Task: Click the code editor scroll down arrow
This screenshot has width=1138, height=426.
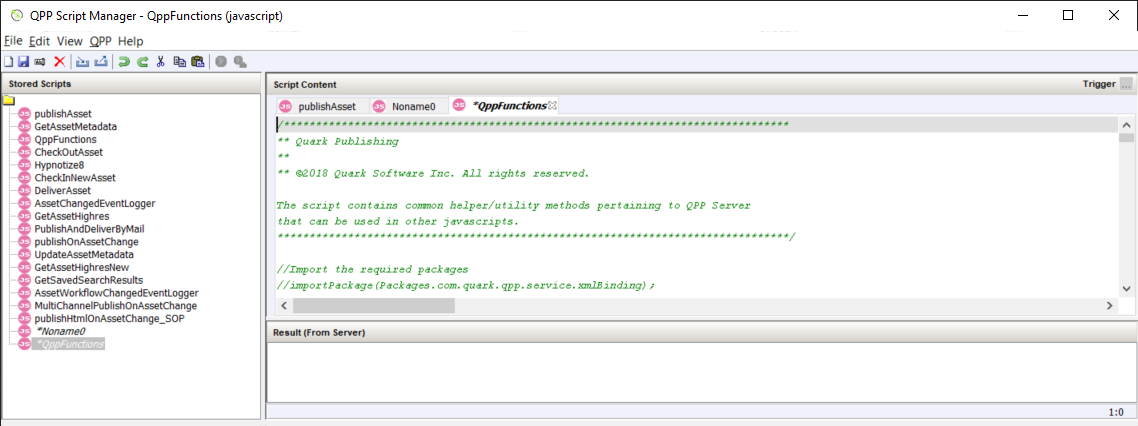Action: click(x=1126, y=289)
